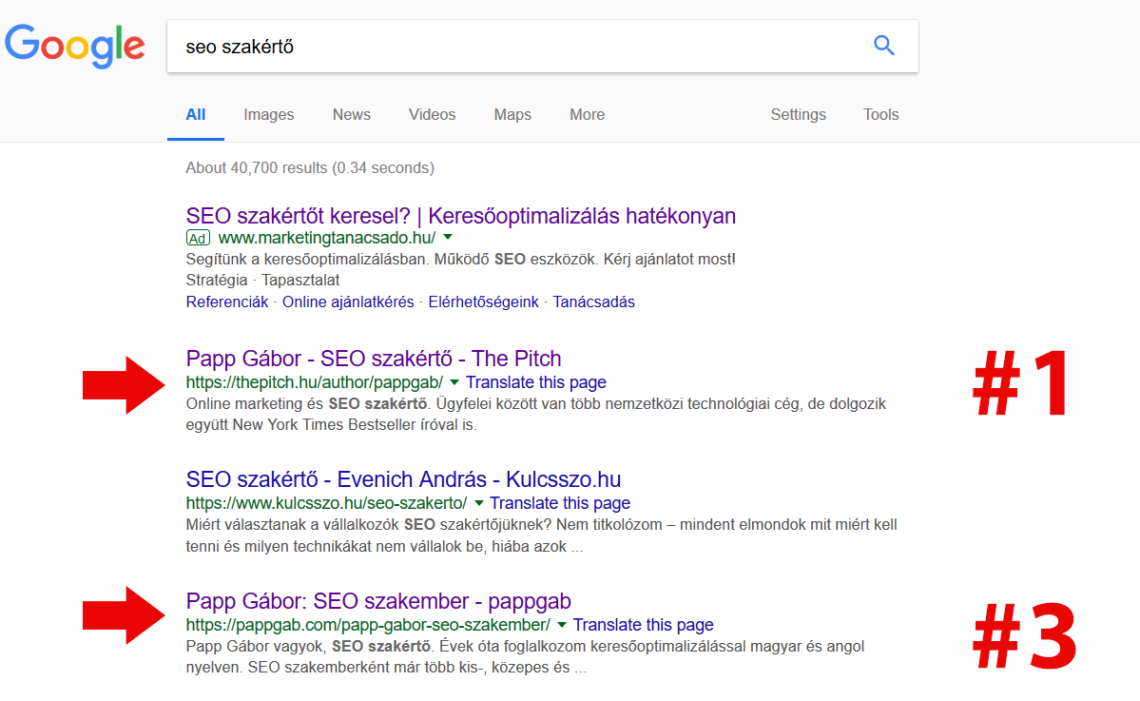Click snippet beginning 'Papp Gábor vagyok'
This screenshot has height=701, width=1140.
[525, 657]
